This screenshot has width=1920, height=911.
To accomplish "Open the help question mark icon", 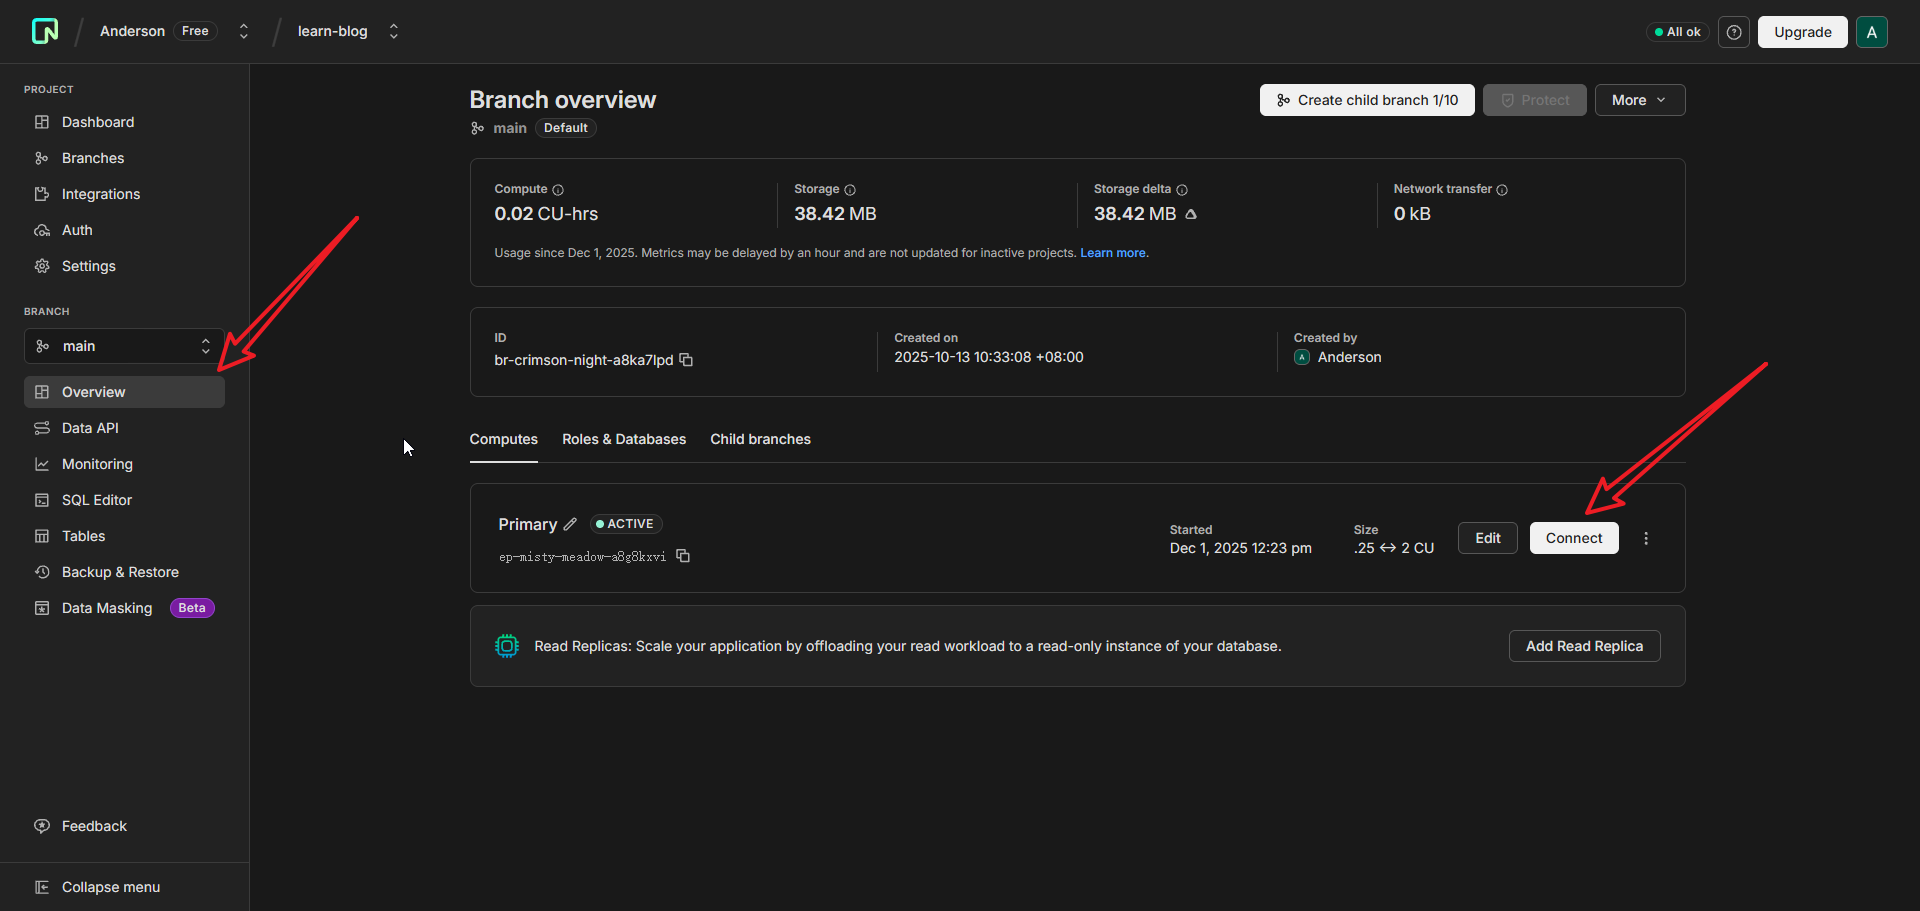I will 1734,32.
